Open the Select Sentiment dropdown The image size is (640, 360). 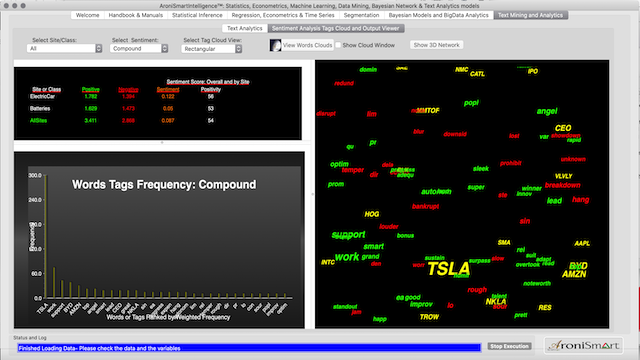pyautogui.click(x=139, y=48)
